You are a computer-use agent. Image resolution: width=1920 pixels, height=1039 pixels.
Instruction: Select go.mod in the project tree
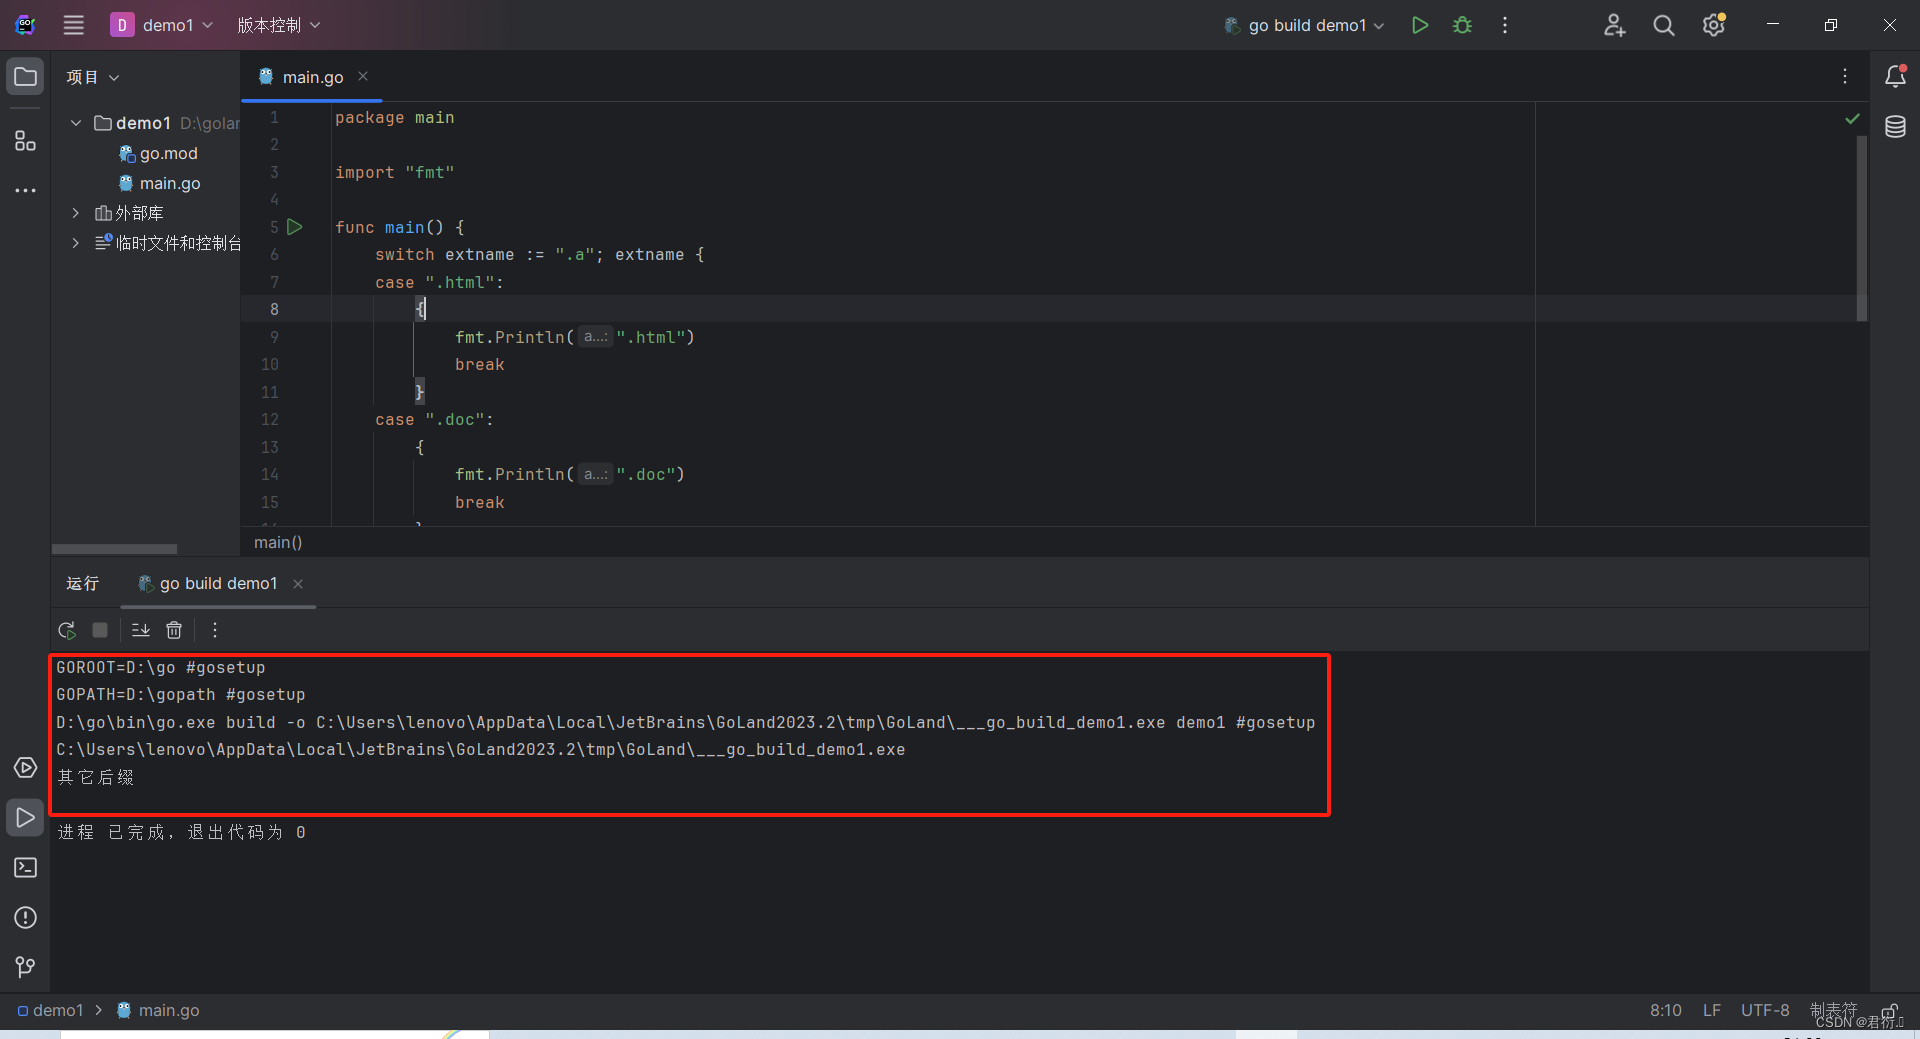click(158, 153)
